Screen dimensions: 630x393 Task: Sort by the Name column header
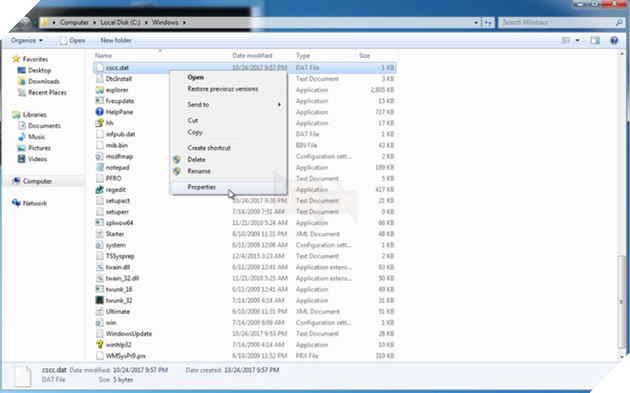(103, 55)
